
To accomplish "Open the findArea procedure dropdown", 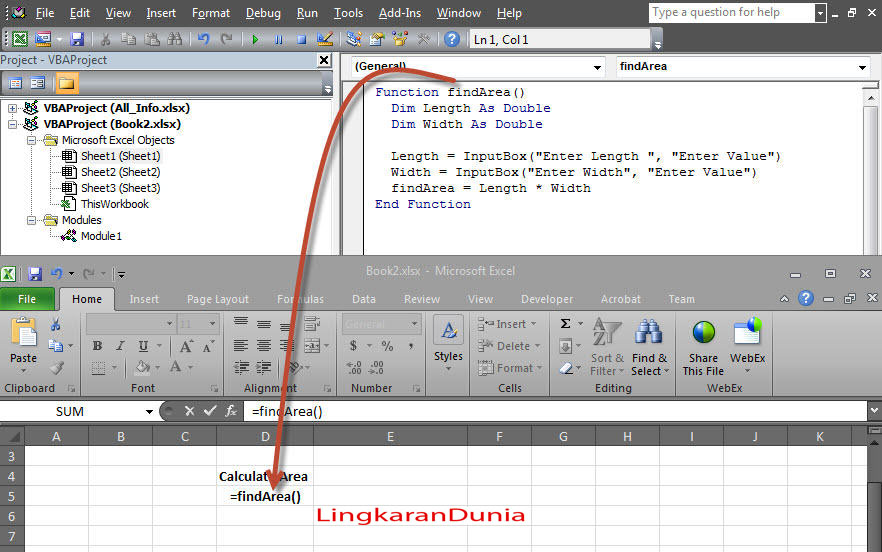I will click(x=862, y=68).
